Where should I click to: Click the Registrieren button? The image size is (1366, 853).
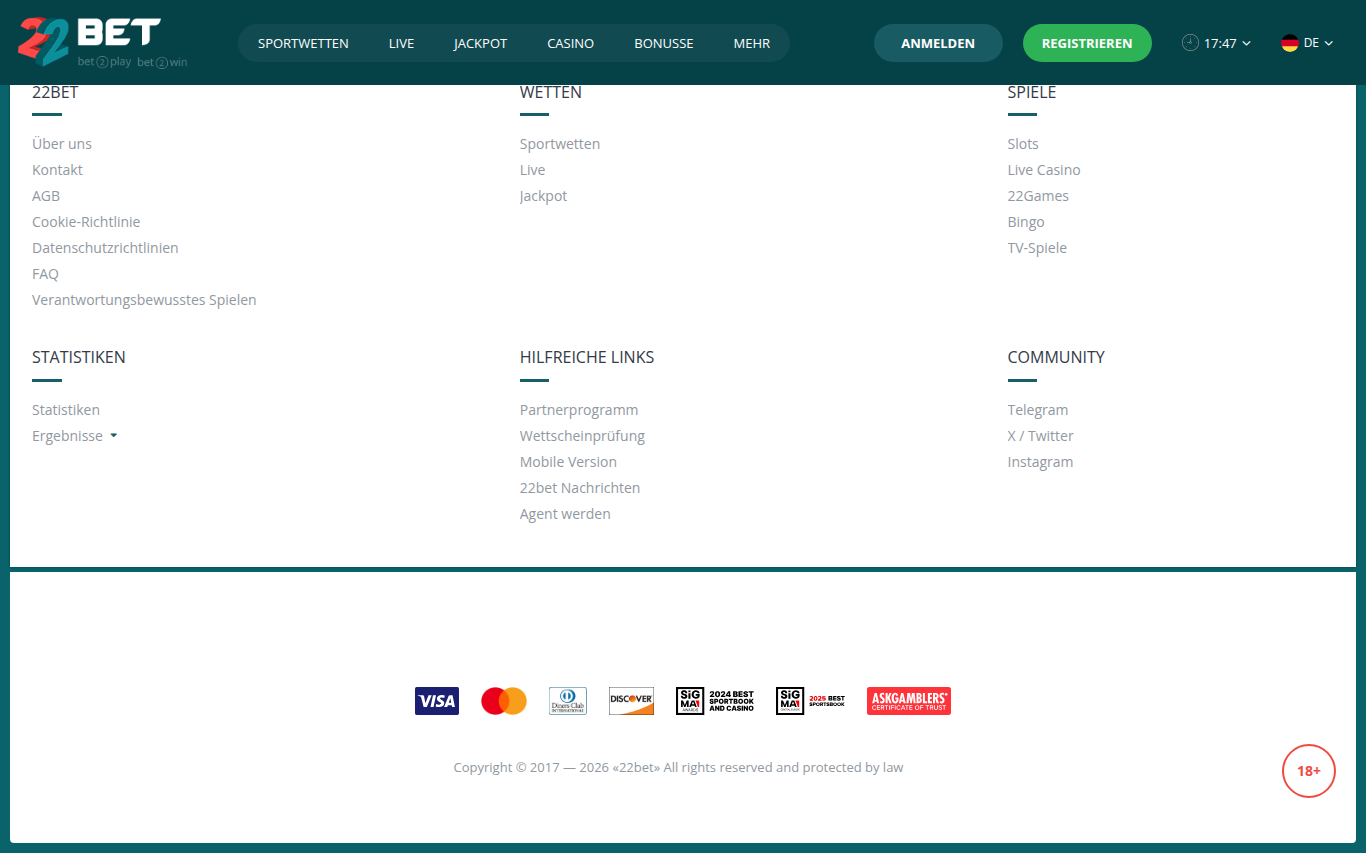[x=1087, y=43]
